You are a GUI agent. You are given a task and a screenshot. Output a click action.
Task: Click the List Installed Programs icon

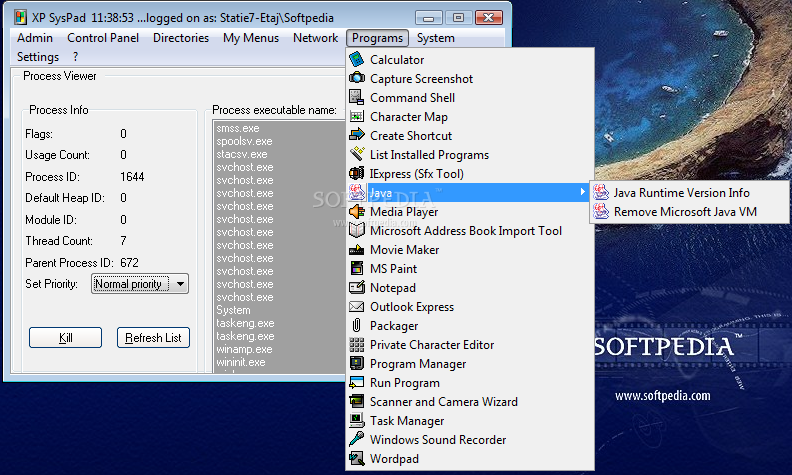pos(357,155)
